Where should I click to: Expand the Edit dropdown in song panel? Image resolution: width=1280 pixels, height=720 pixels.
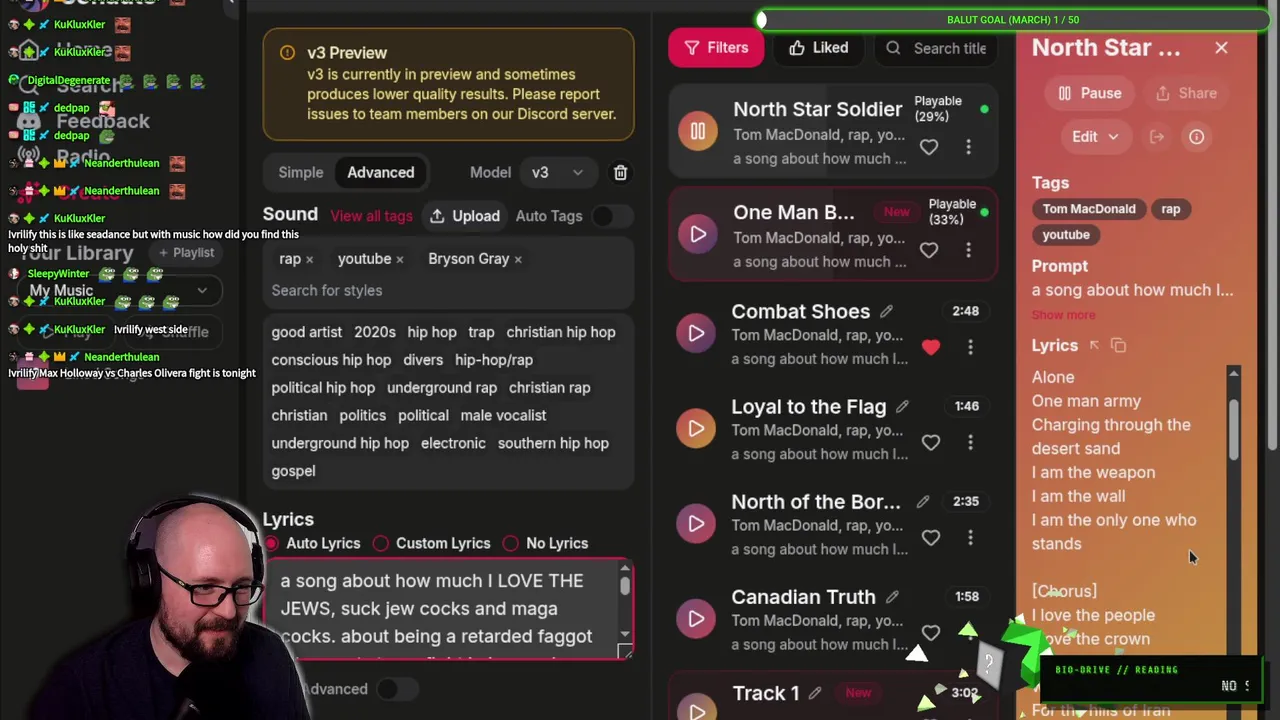[x=1095, y=137]
